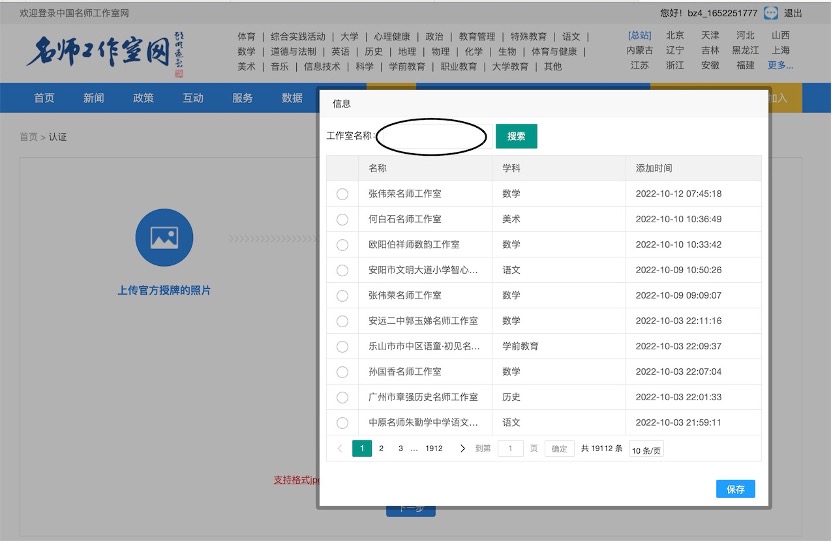The image size is (832, 542).
Task: Select the radio for 安远二中郭玉娣名师工作室
Action: click(342, 322)
